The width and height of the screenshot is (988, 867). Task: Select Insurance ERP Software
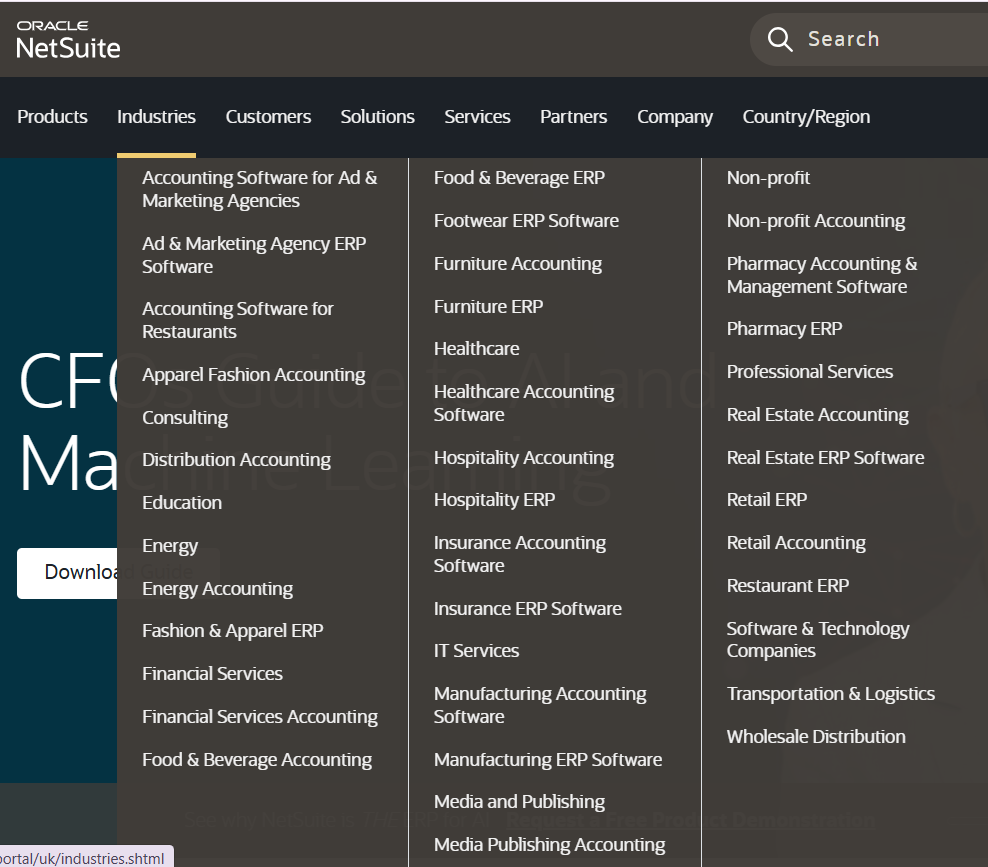(x=527, y=609)
